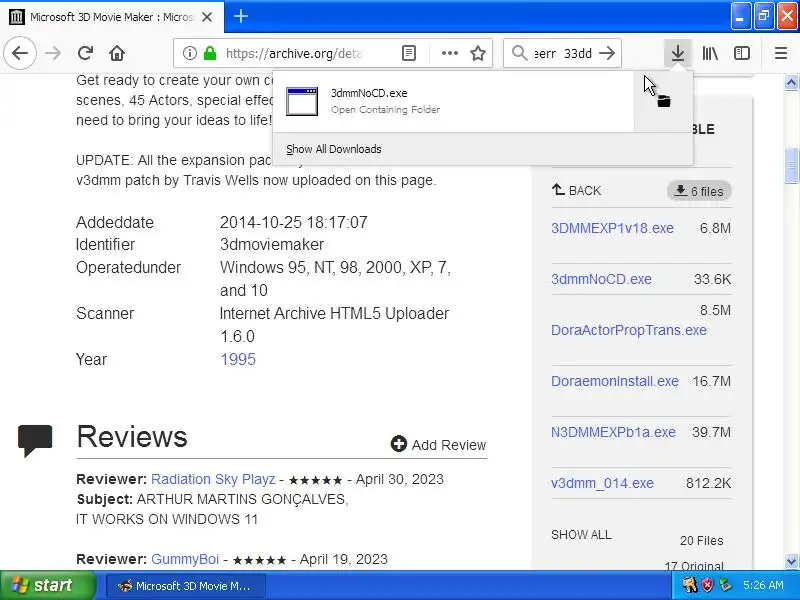Screen dimensions: 800x600
Task: Click the BACK up-arrow icon in downloads
Action: [558, 190]
